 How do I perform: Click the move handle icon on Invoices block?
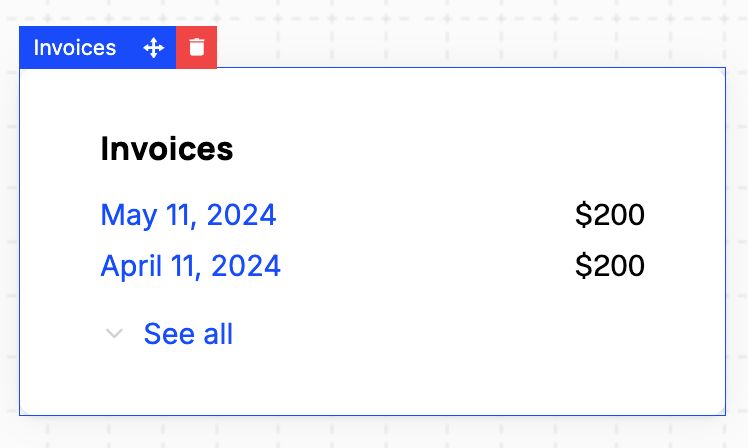pyautogui.click(x=153, y=48)
